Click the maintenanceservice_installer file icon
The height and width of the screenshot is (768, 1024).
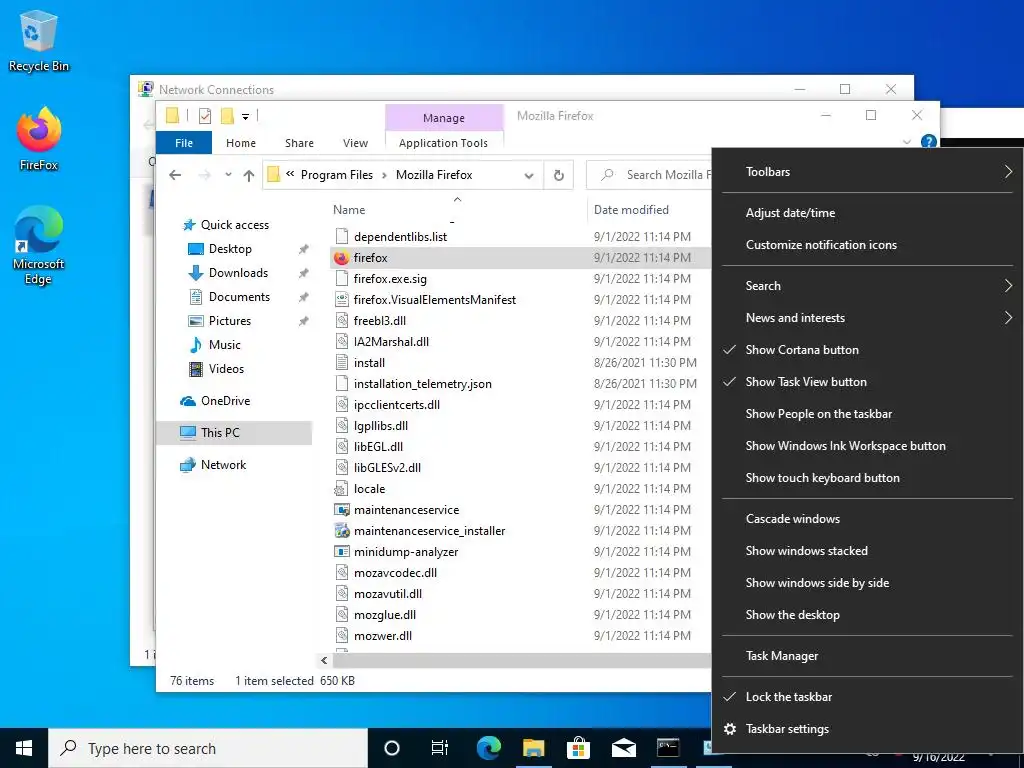342,531
